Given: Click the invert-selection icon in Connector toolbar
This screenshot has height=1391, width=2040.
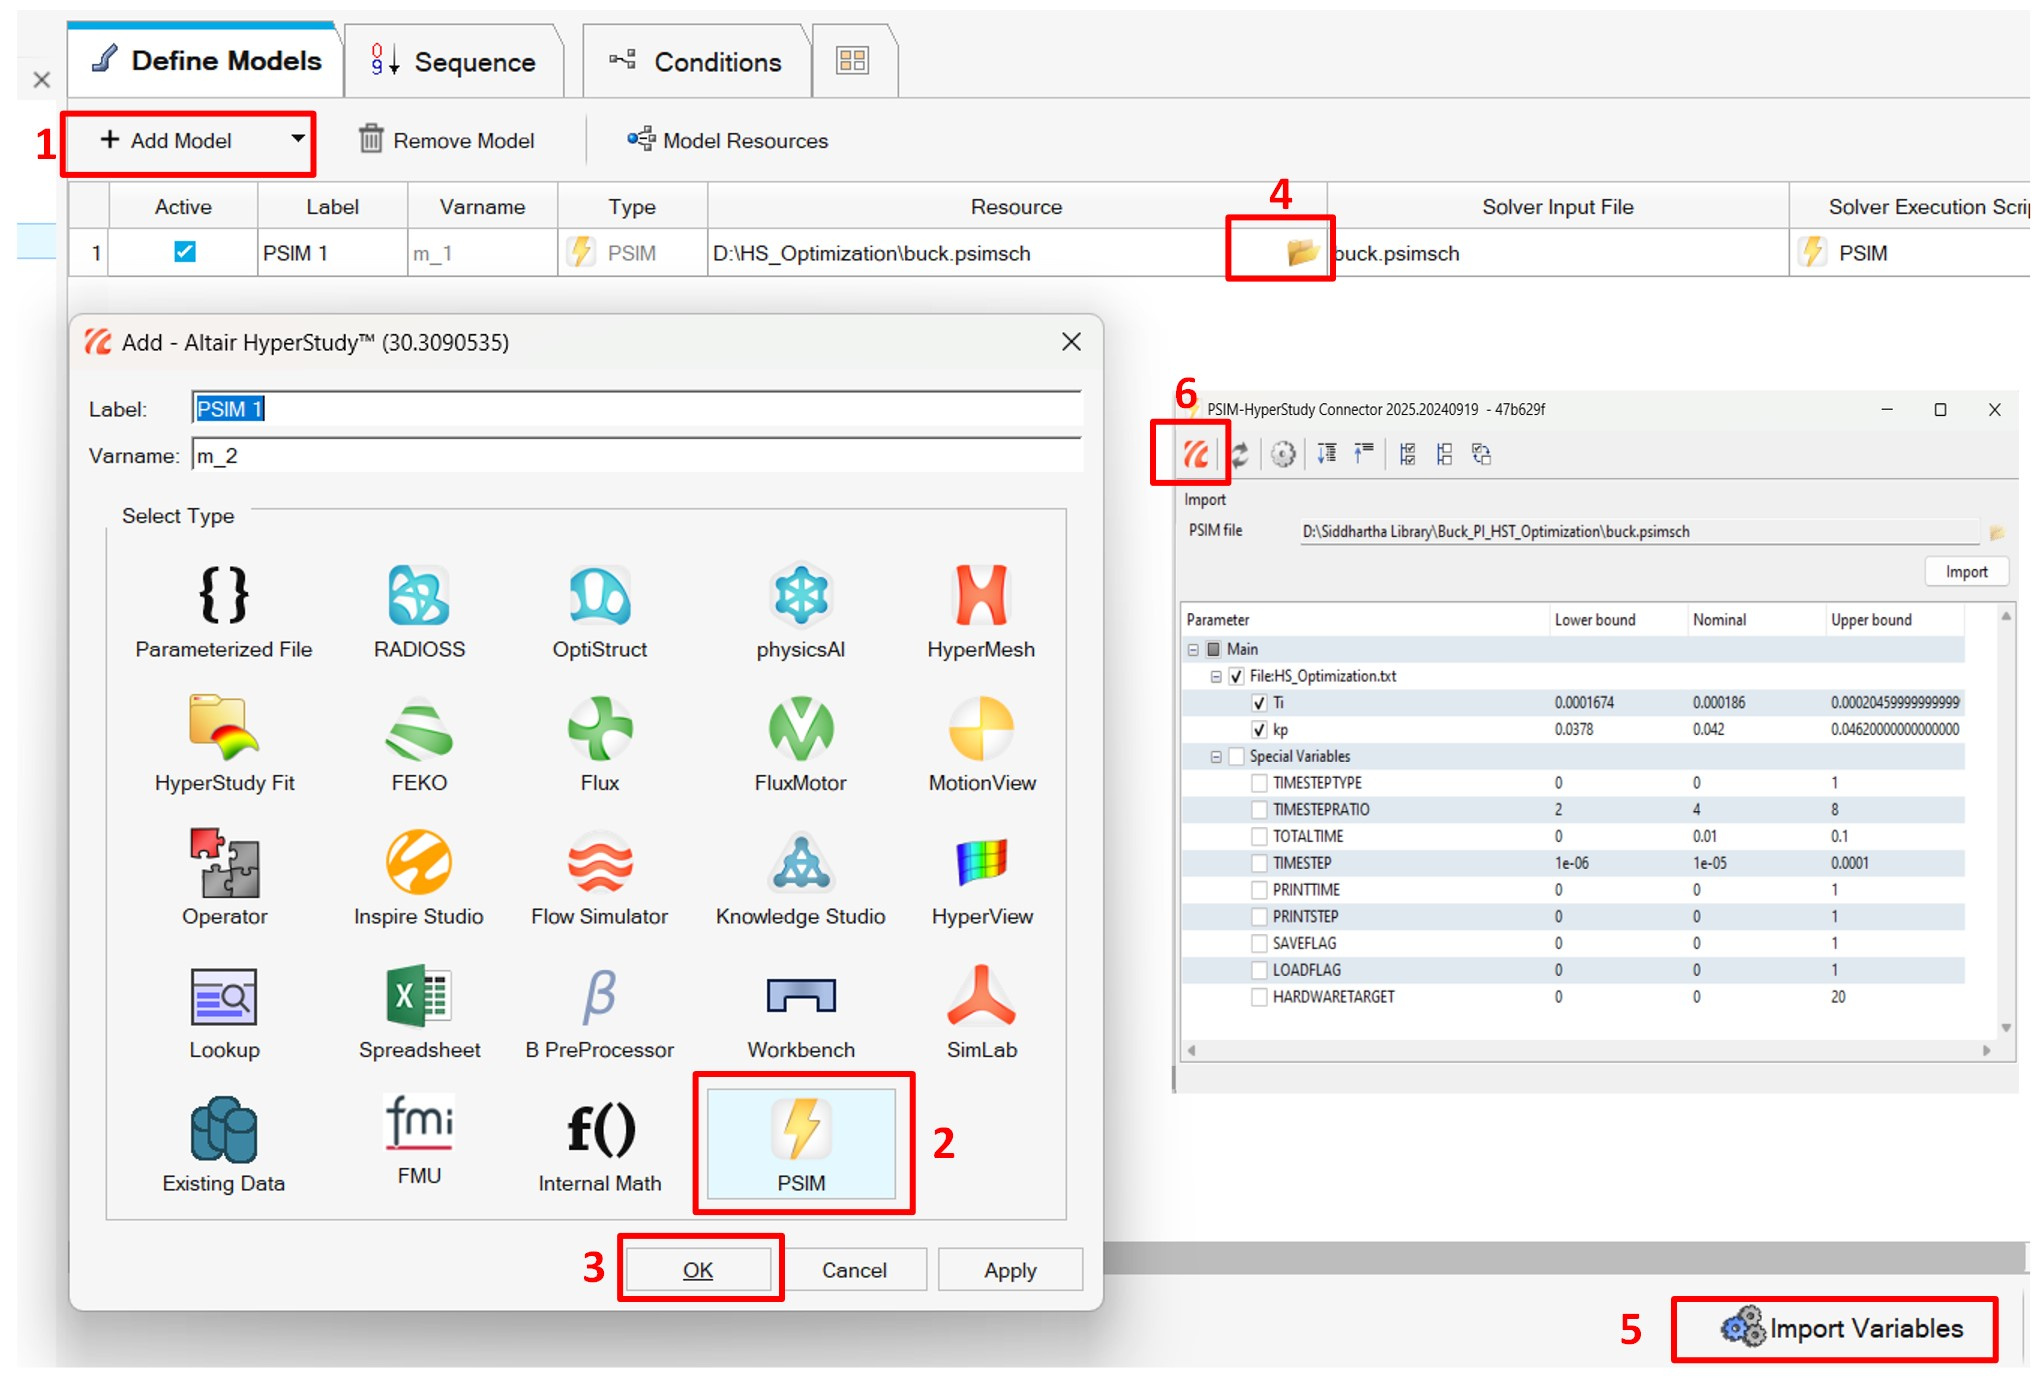Looking at the screenshot, I should click(1481, 455).
